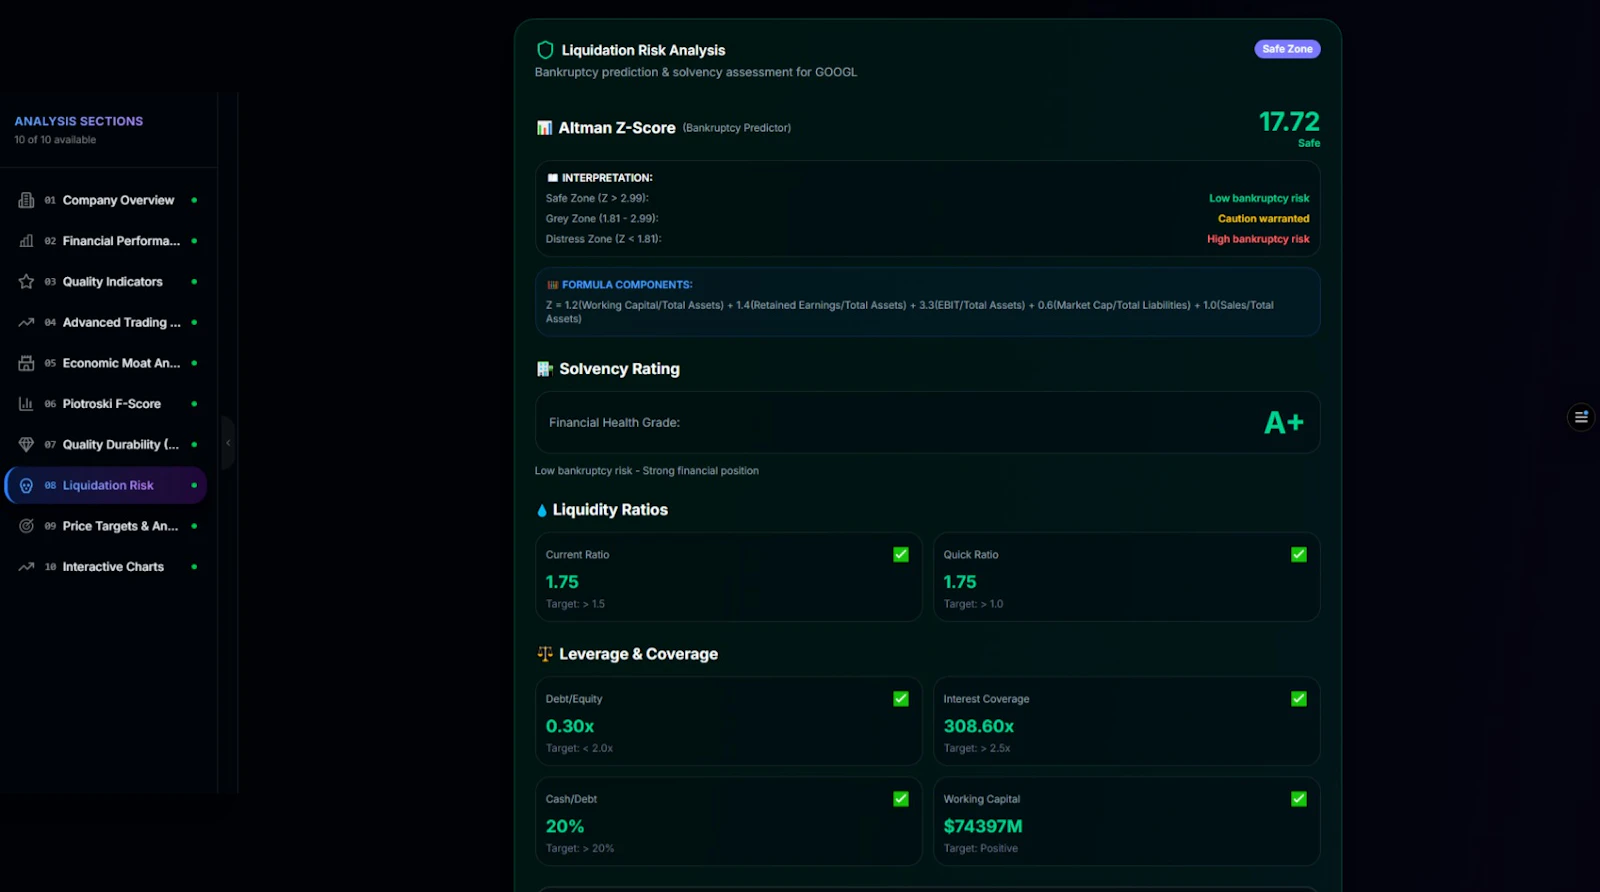This screenshot has height=892, width=1600.
Task: Click the Quick Ratio checkmark
Action: (1299, 554)
